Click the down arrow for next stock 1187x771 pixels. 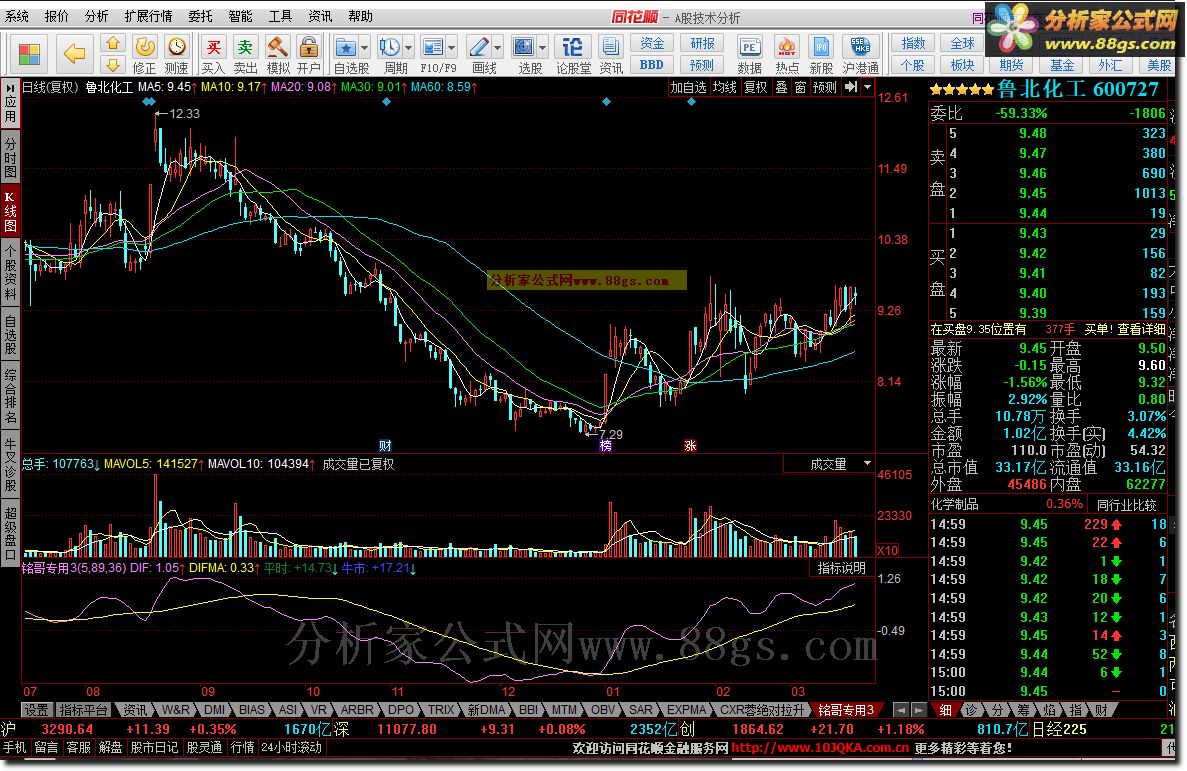click(x=113, y=64)
